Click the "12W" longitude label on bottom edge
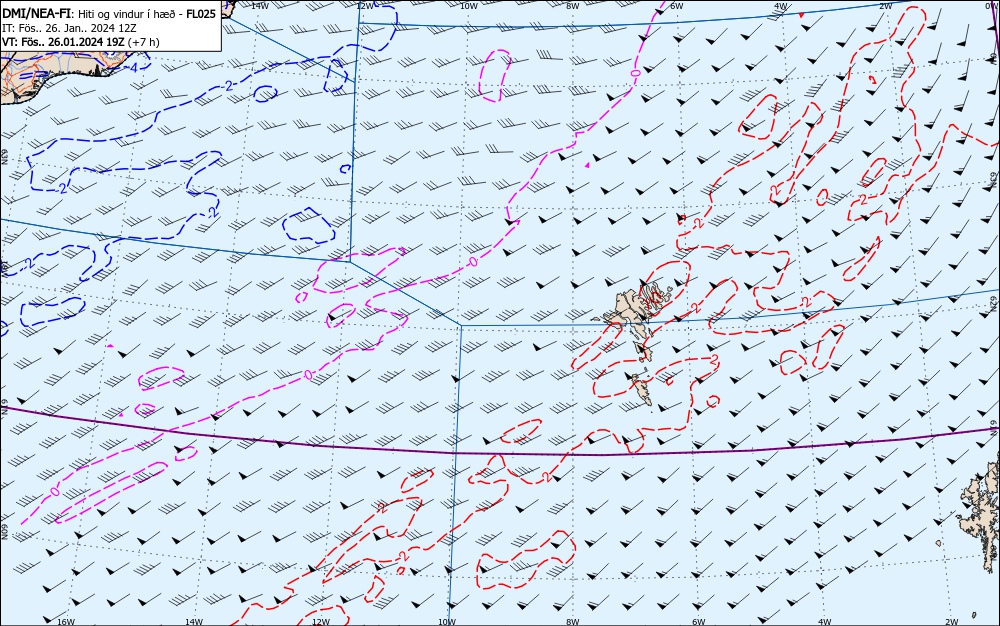 321,622
